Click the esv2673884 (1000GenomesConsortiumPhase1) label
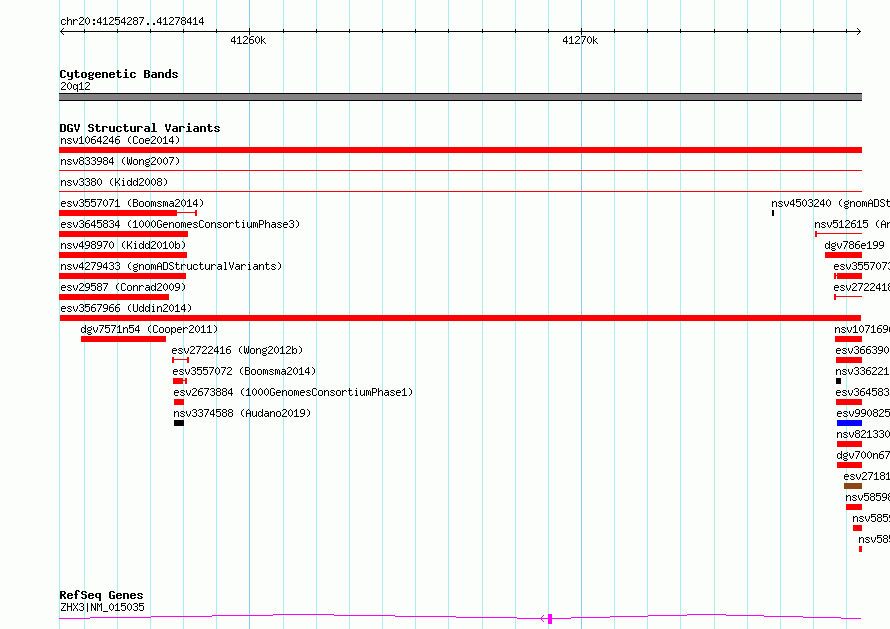890x629 pixels. tap(293, 392)
